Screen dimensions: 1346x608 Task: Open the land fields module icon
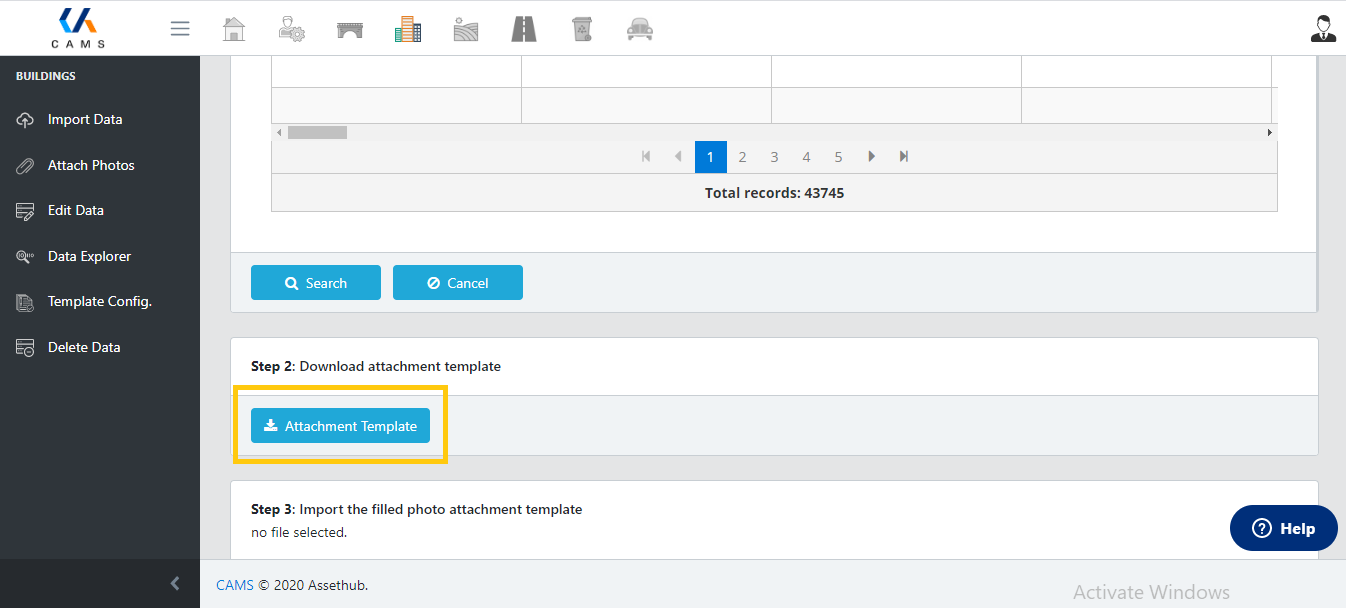pyautogui.click(x=466, y=29)
